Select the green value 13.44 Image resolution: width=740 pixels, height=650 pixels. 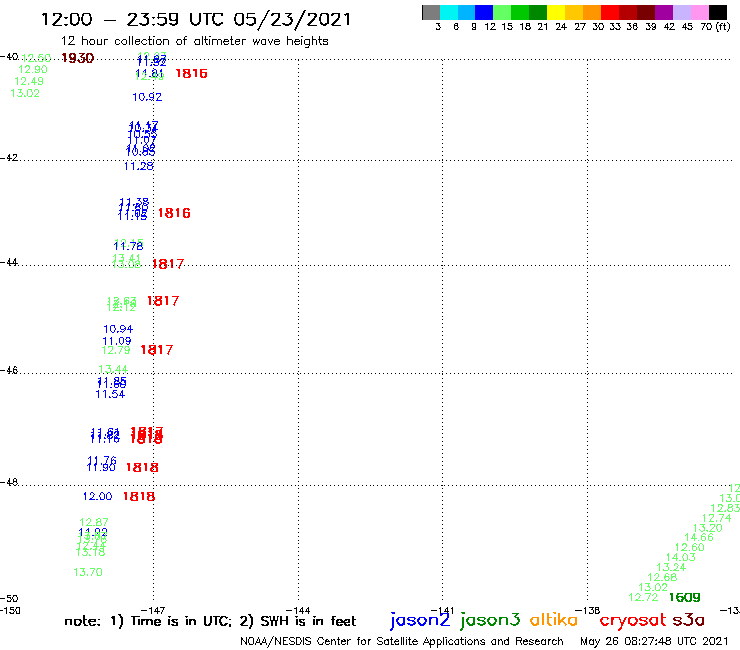tap(113, 369)
